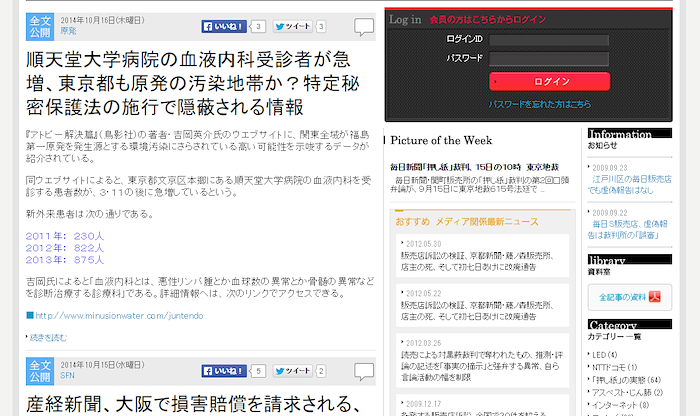Click the date 2009.09.23 in Information
This screenshot has height=416, width=700.
(x=609, y=168)
